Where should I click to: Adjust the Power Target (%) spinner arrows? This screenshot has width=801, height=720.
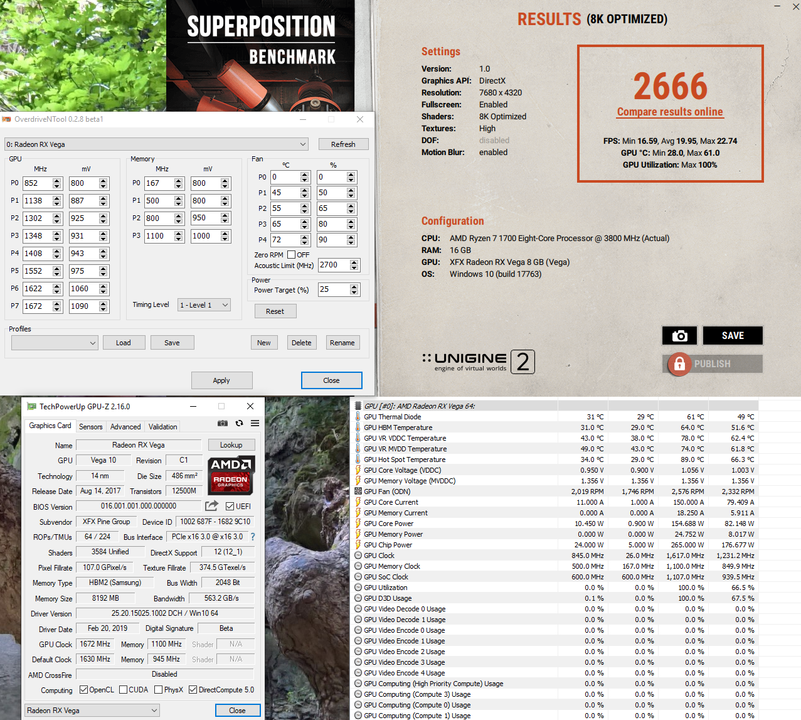click(x=354, y=290)
